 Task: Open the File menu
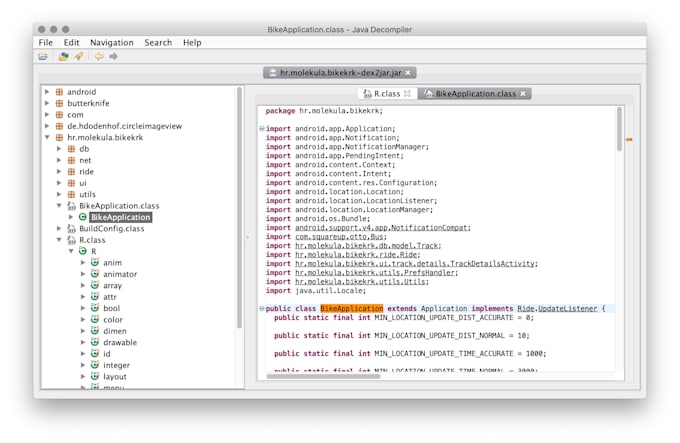point(46,42)
